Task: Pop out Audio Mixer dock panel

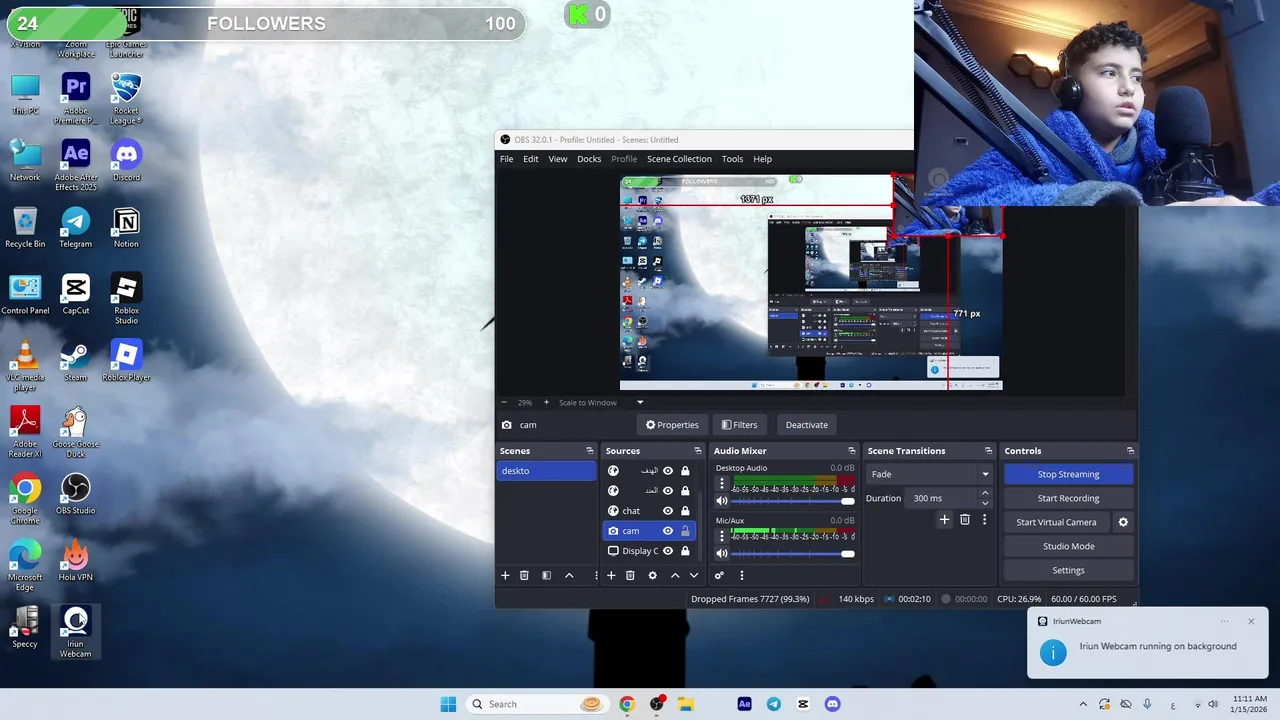Action: (852, 451)
